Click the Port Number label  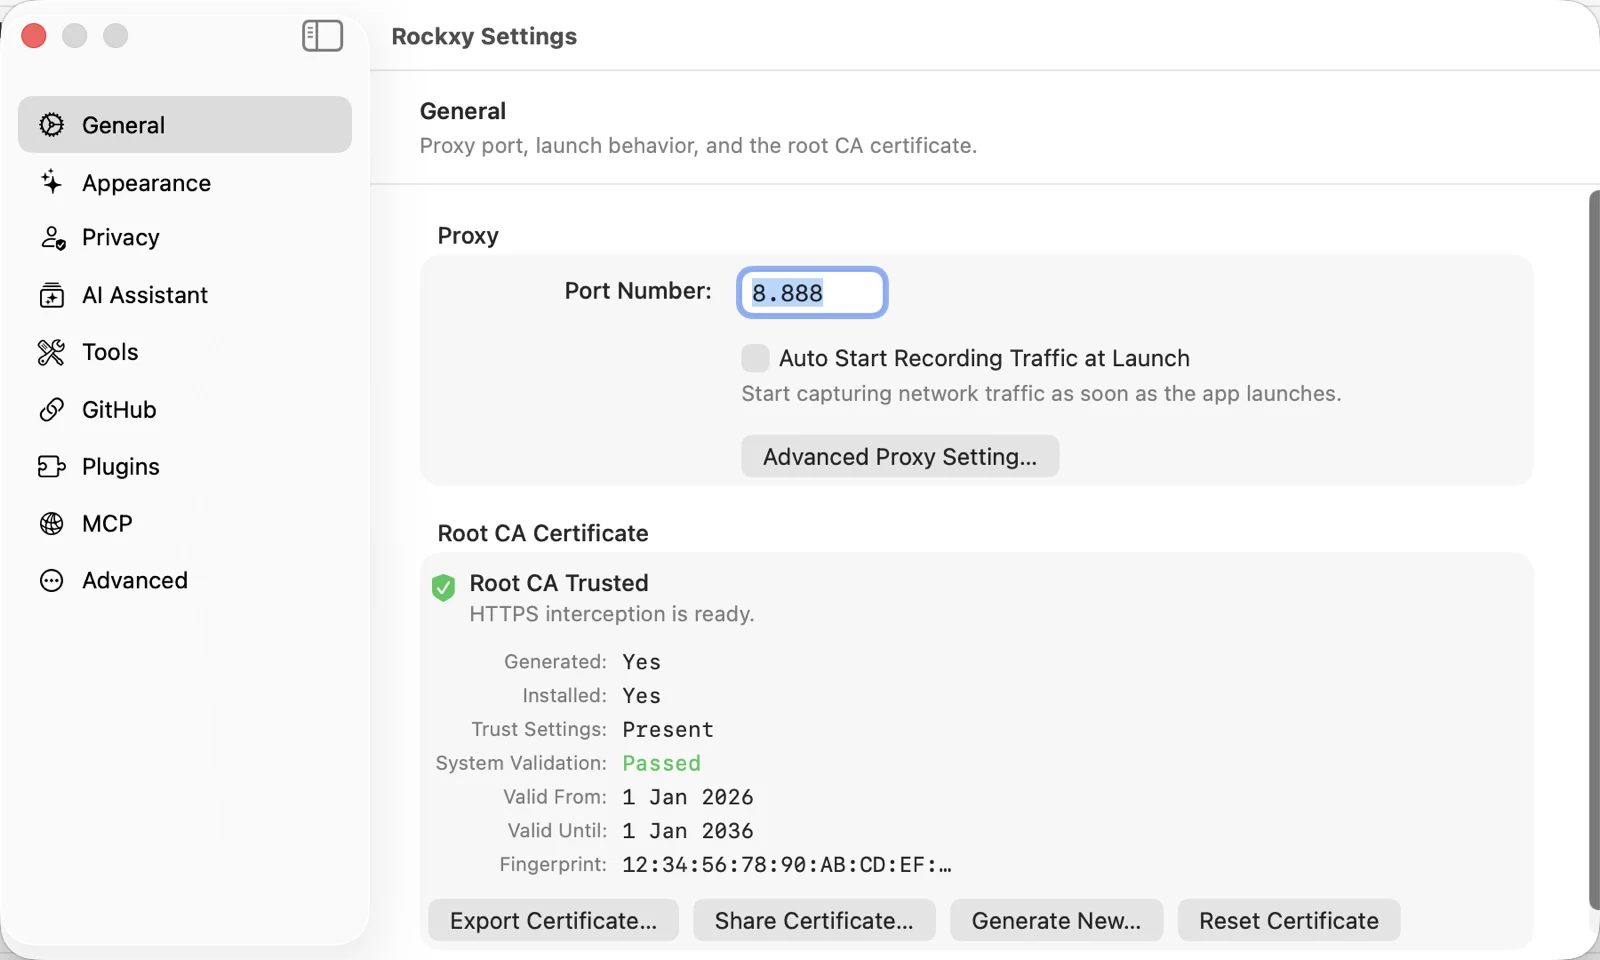pyautogui.click(x=638, y=291)
